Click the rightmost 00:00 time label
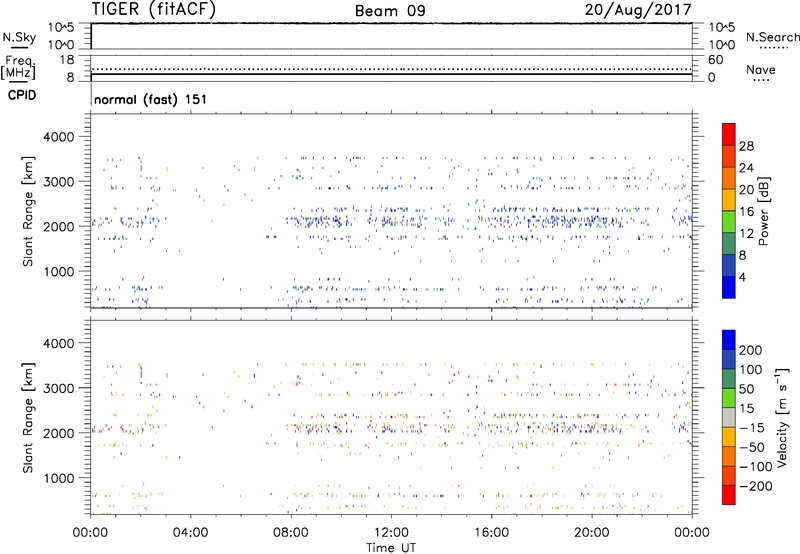The width and height of the screenshot is (800, 554). click(691, 533)
